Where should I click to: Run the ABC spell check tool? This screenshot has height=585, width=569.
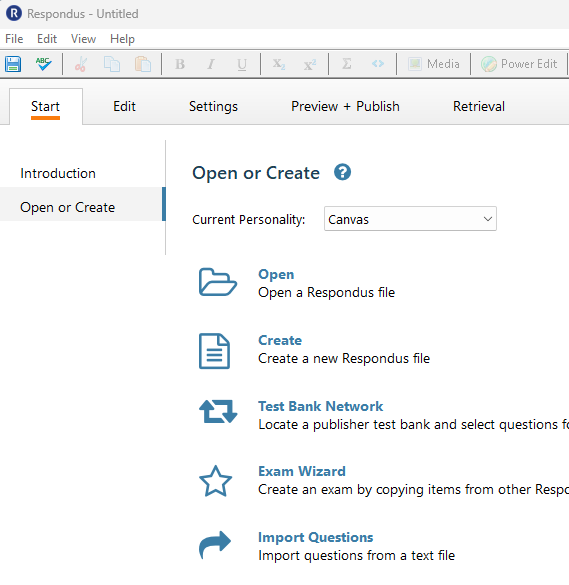pyautogui.click(x=44, y=64)
